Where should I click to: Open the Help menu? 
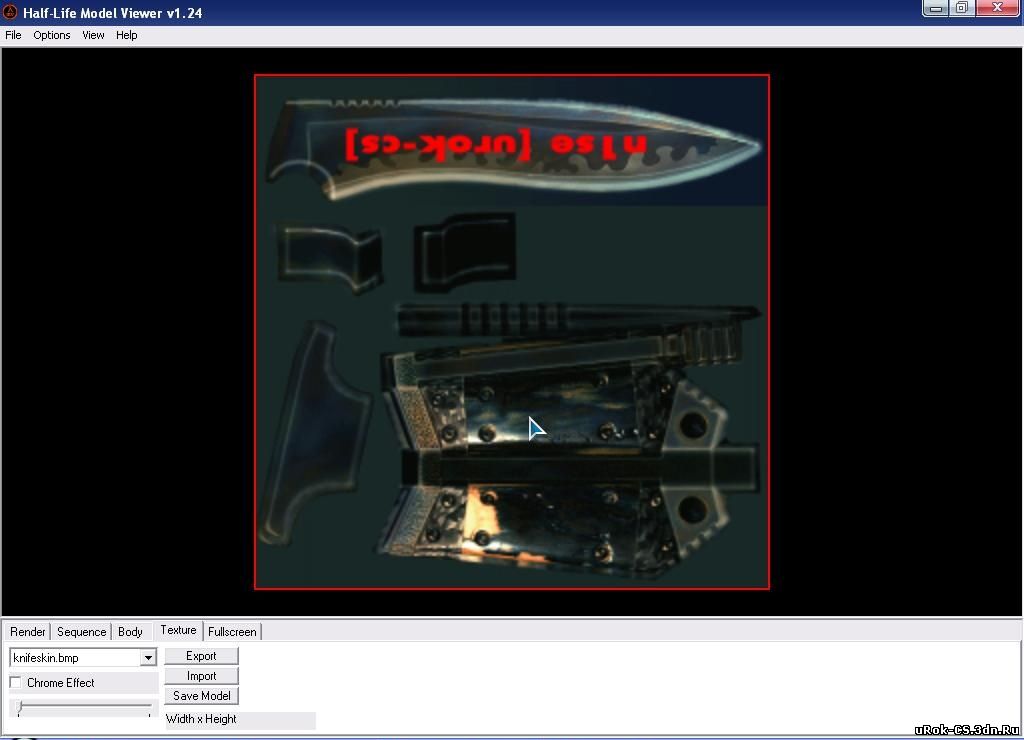127,35
